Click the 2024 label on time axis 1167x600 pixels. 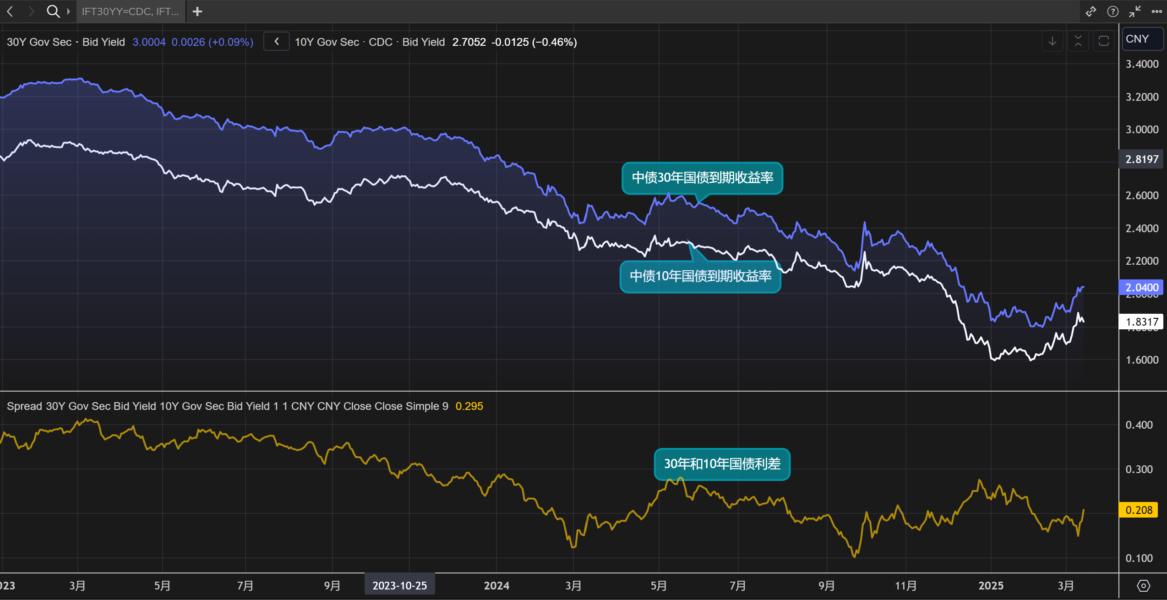[x=496, y=585]
